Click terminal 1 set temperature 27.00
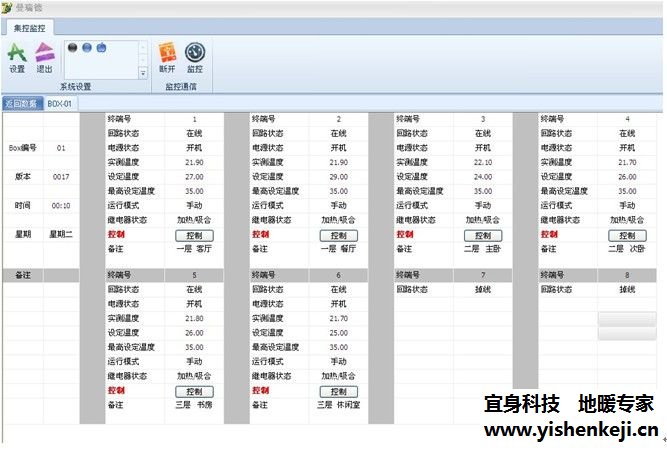 click(x=194, y=177)
